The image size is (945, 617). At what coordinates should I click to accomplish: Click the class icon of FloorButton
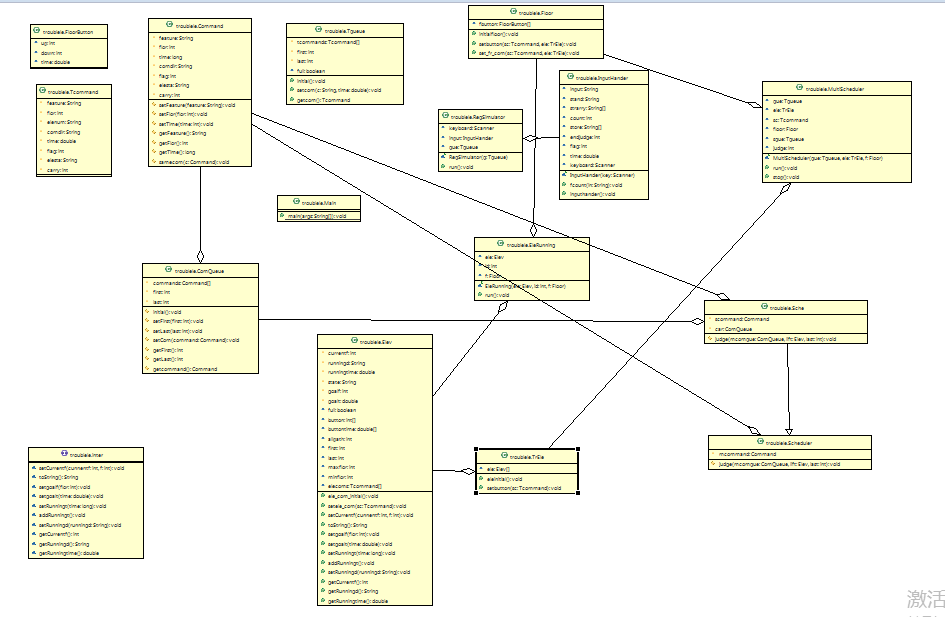37,31
